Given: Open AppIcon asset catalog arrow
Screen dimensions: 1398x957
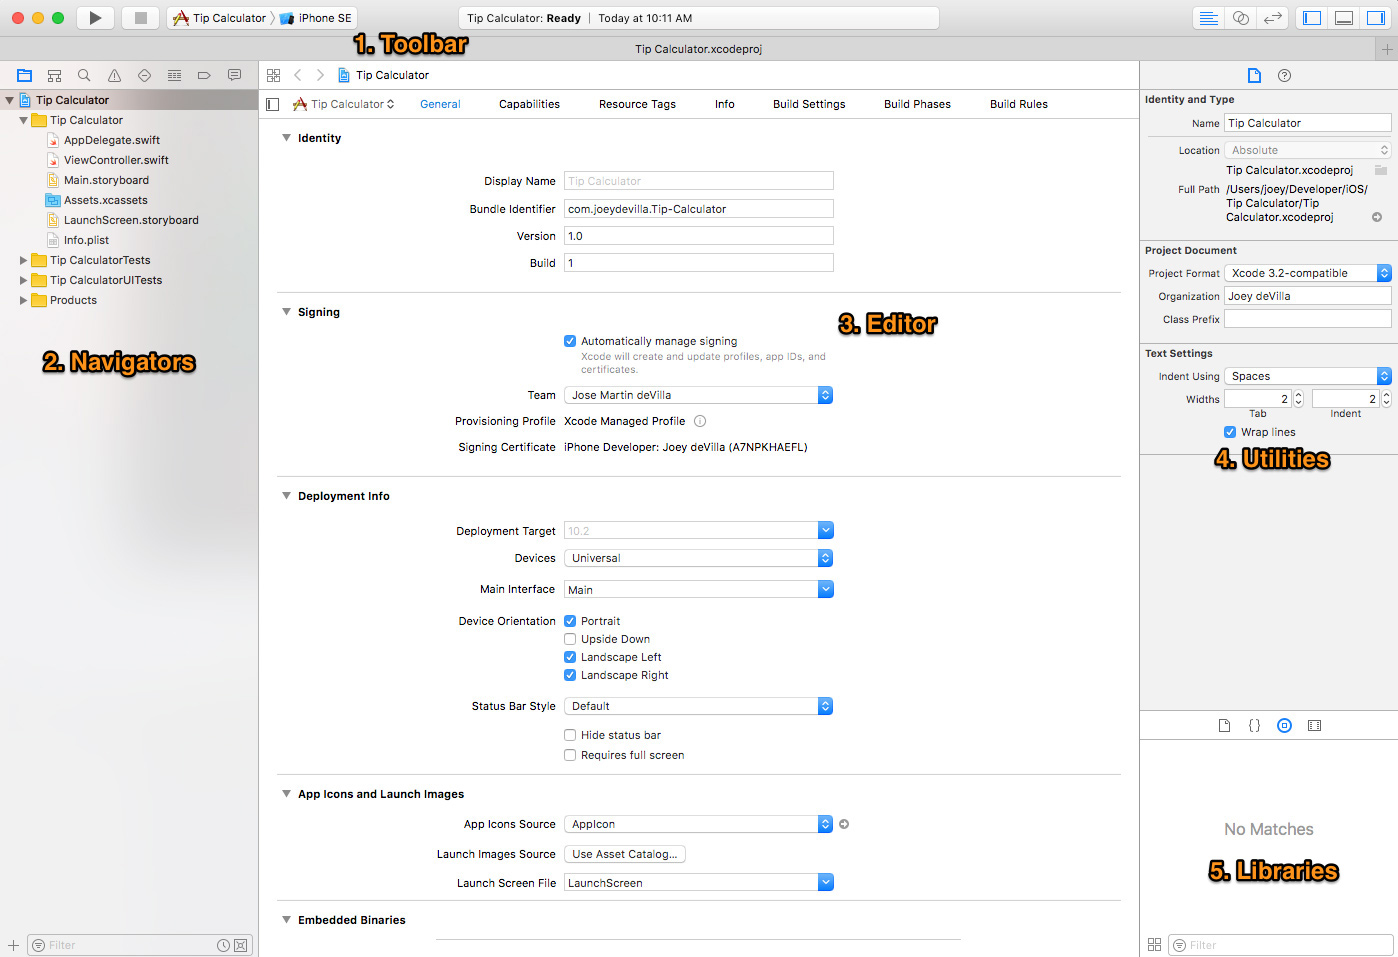Looking at the screenshot, I should pyautogui.click(x=844, y=824).
